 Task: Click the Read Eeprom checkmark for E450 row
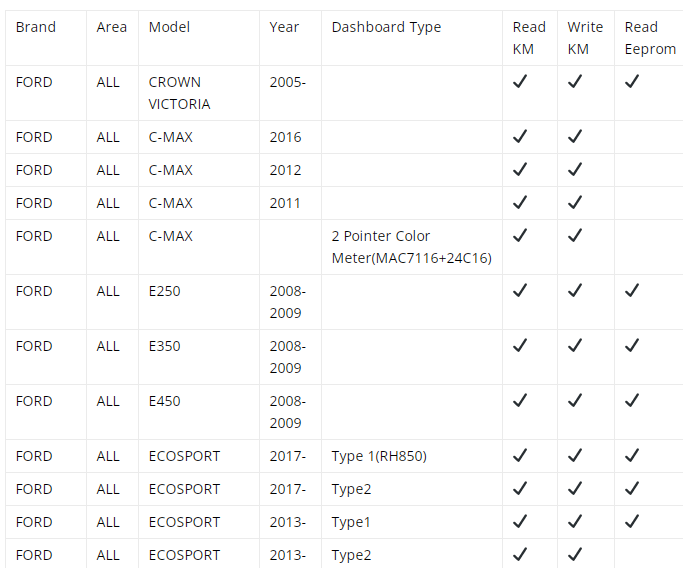632,400
